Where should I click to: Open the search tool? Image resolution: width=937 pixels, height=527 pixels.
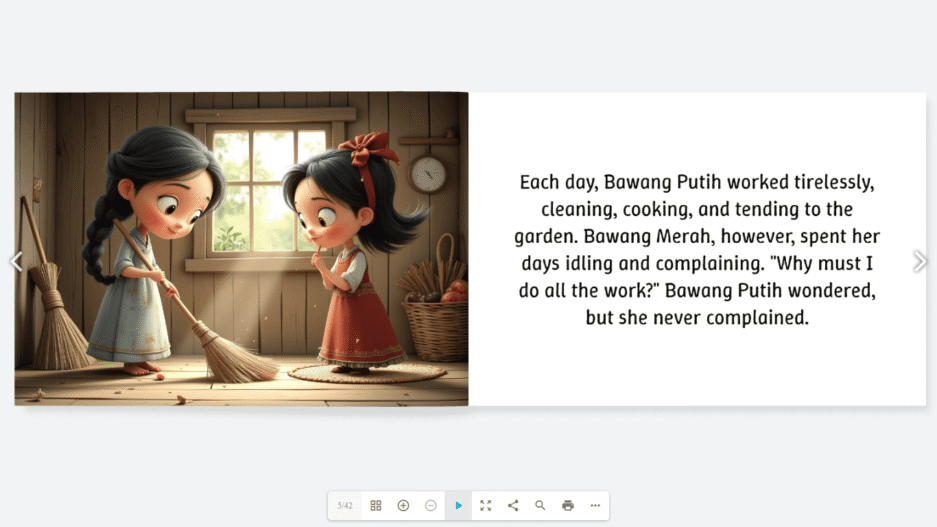click(540, 505)
